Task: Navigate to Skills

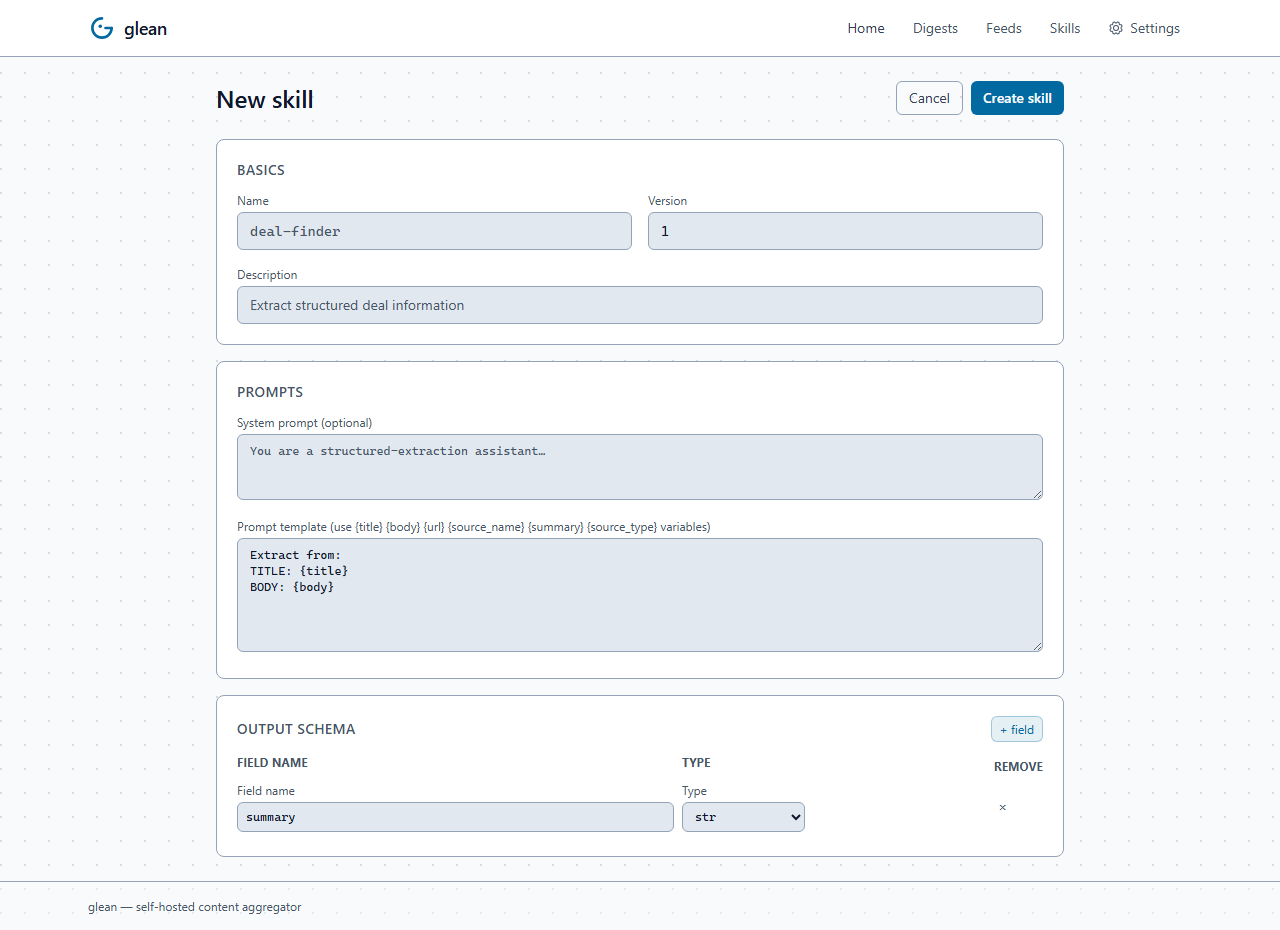Action: point(1065,28)
